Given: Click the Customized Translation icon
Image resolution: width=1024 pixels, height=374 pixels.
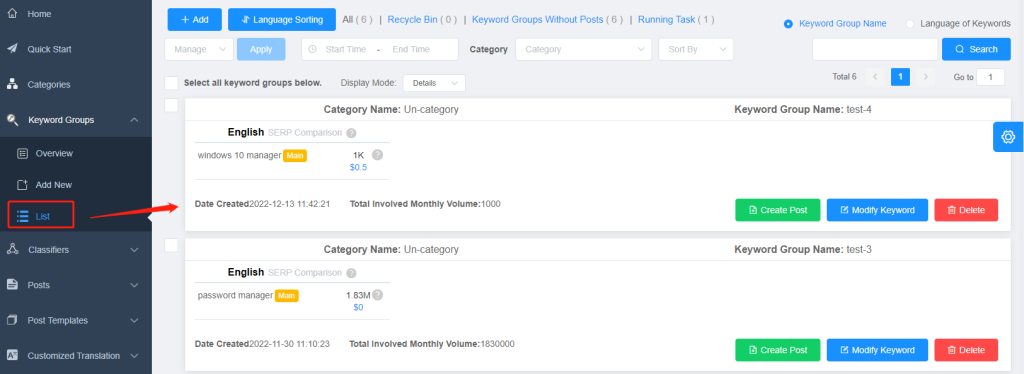Looking at the screenshot, I should (x=12, y=355).
